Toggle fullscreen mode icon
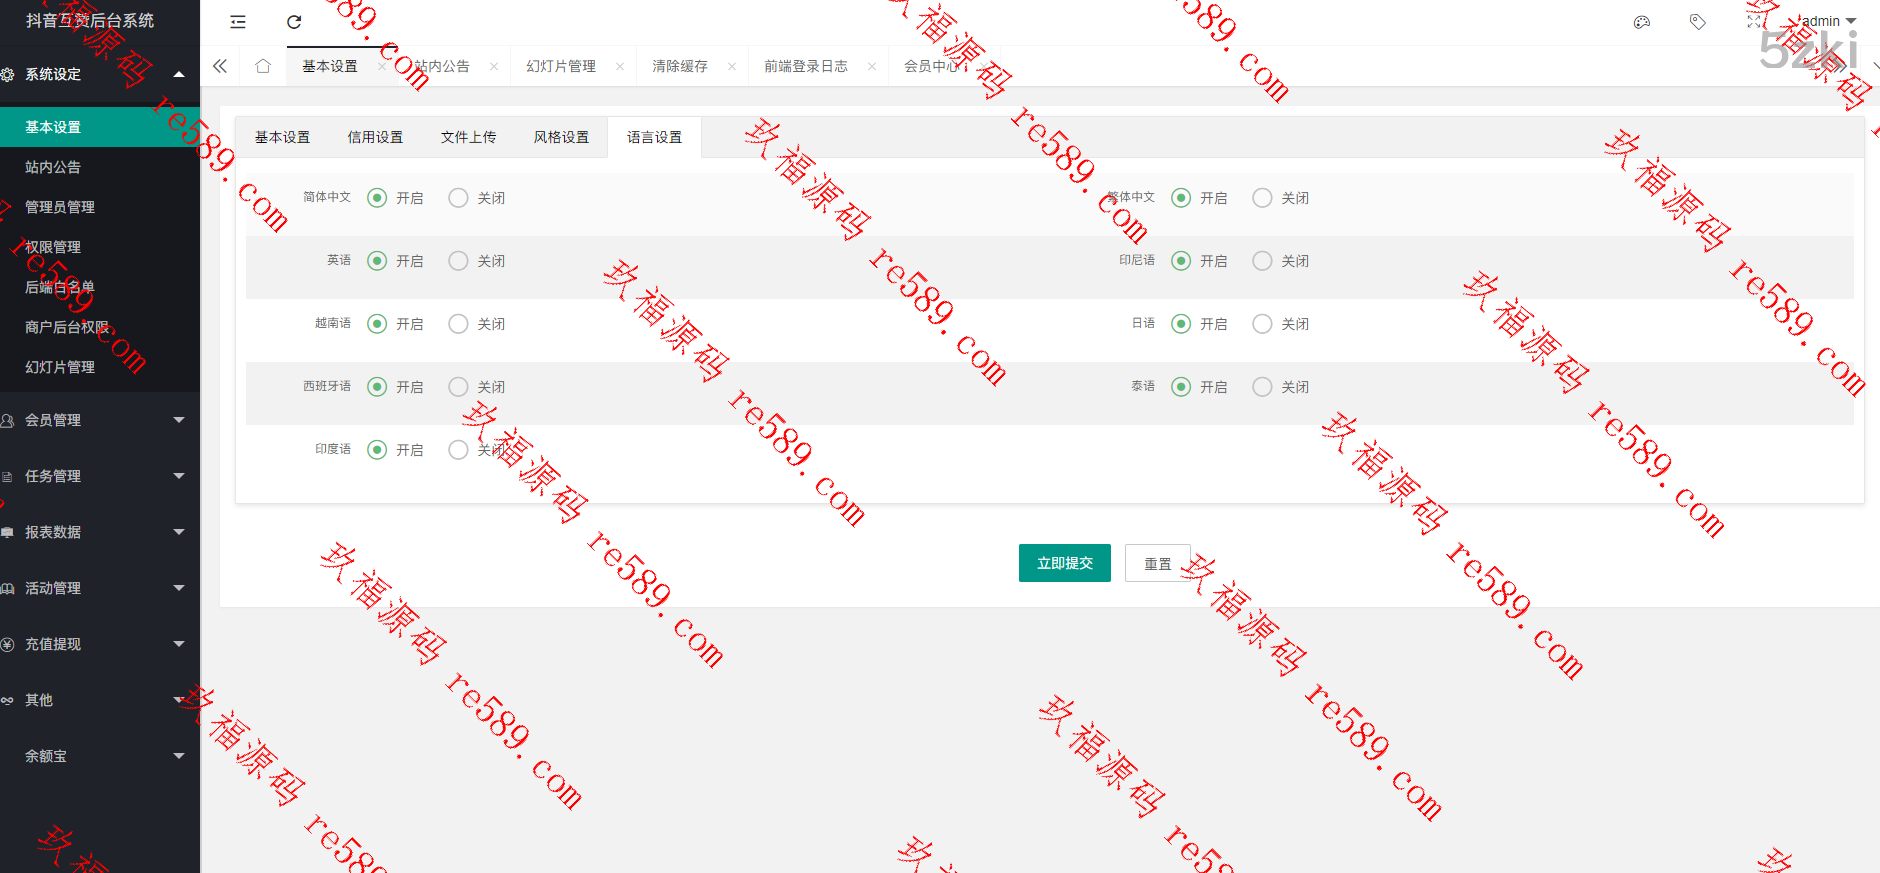 tap(1754, 21)
